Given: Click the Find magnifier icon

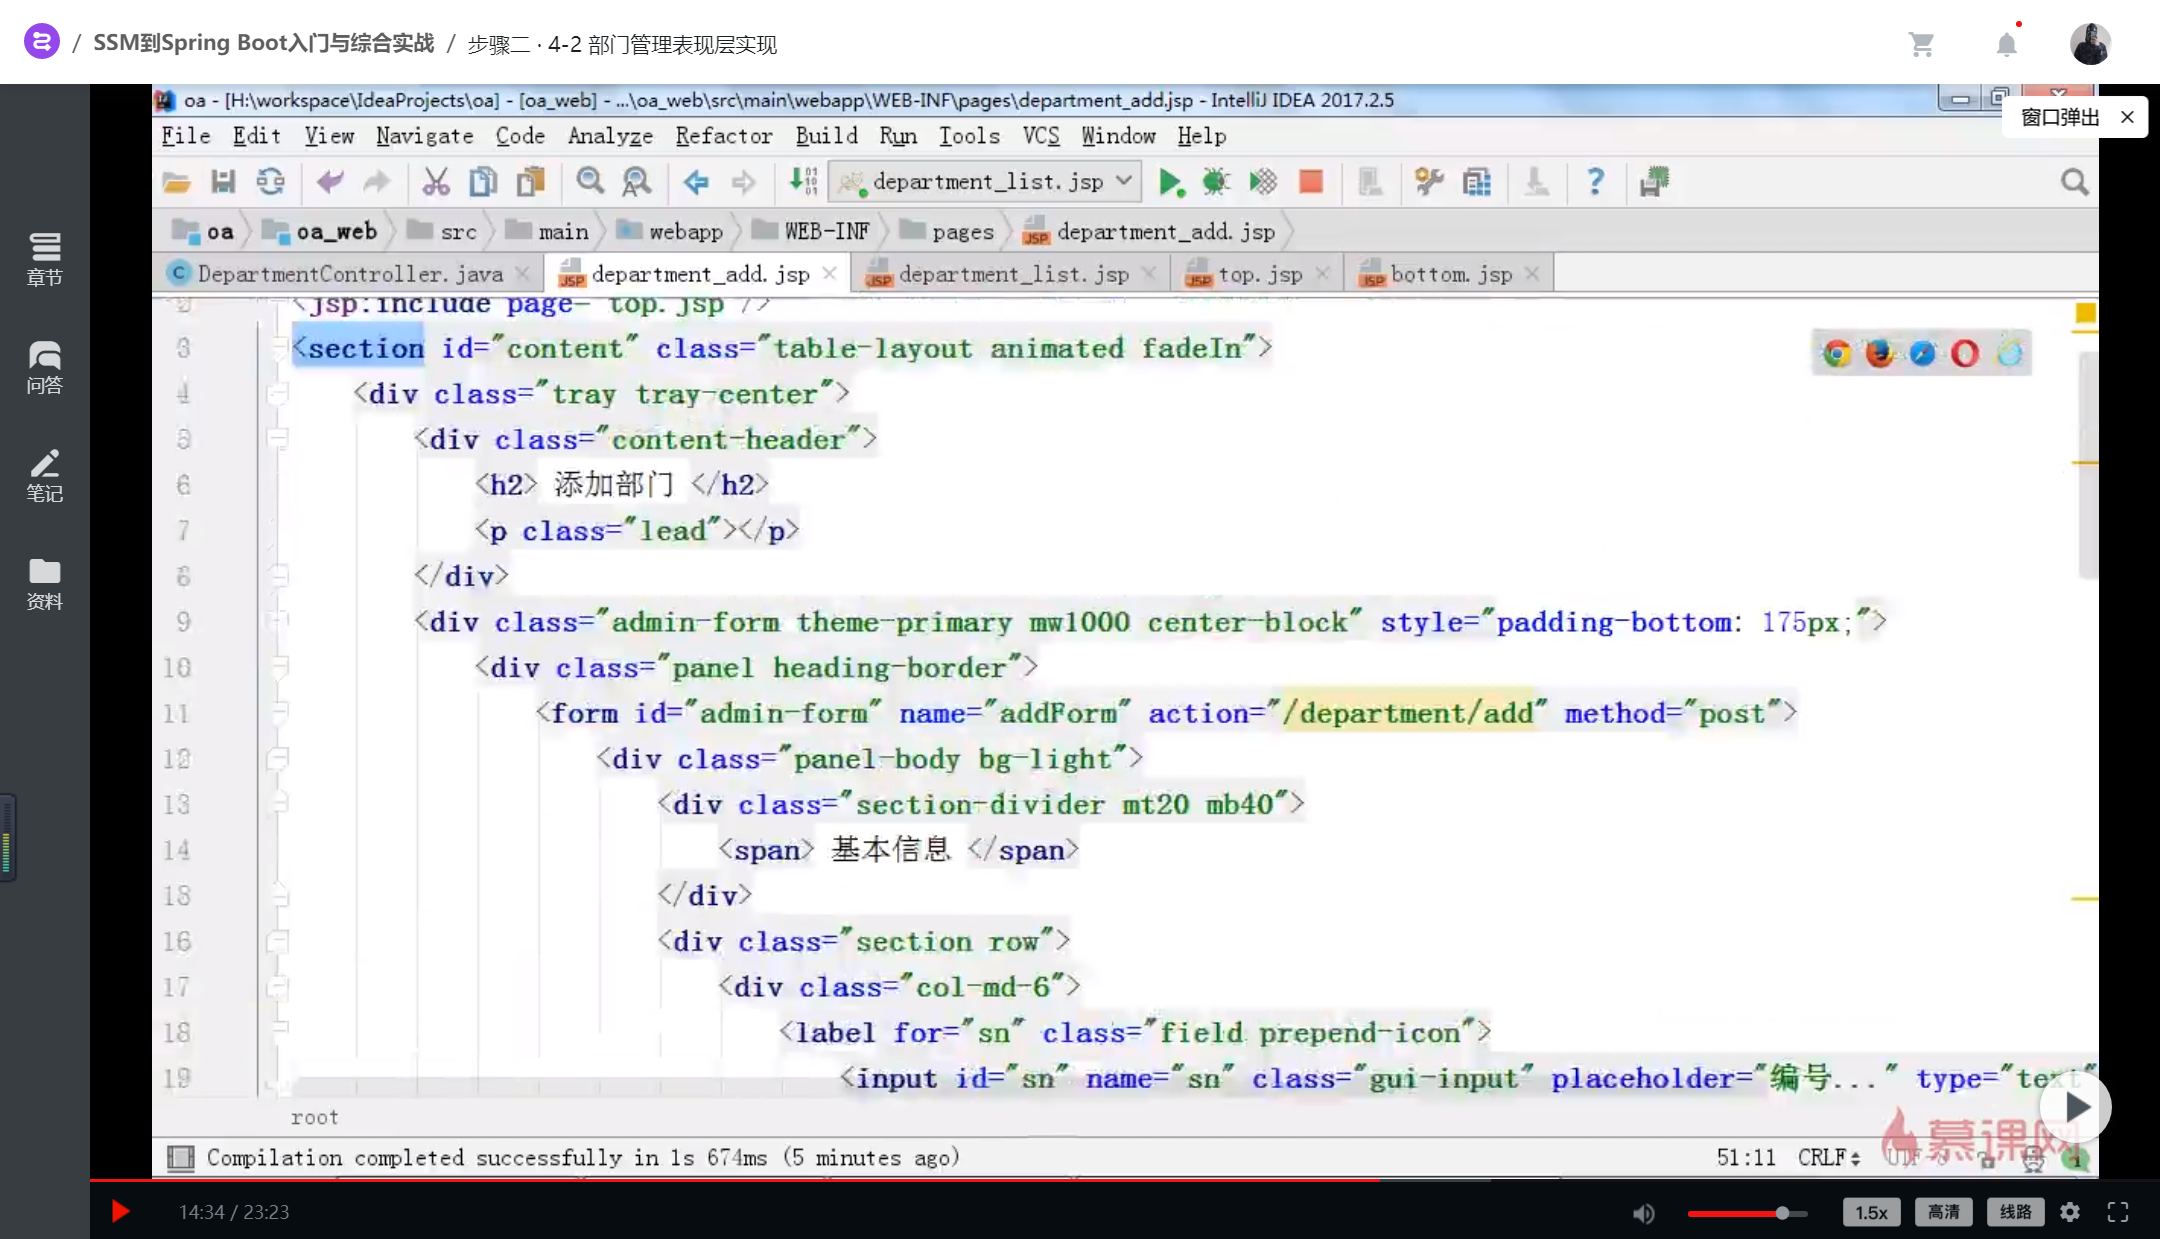Looking at the screenshot, I should (590, 182).
